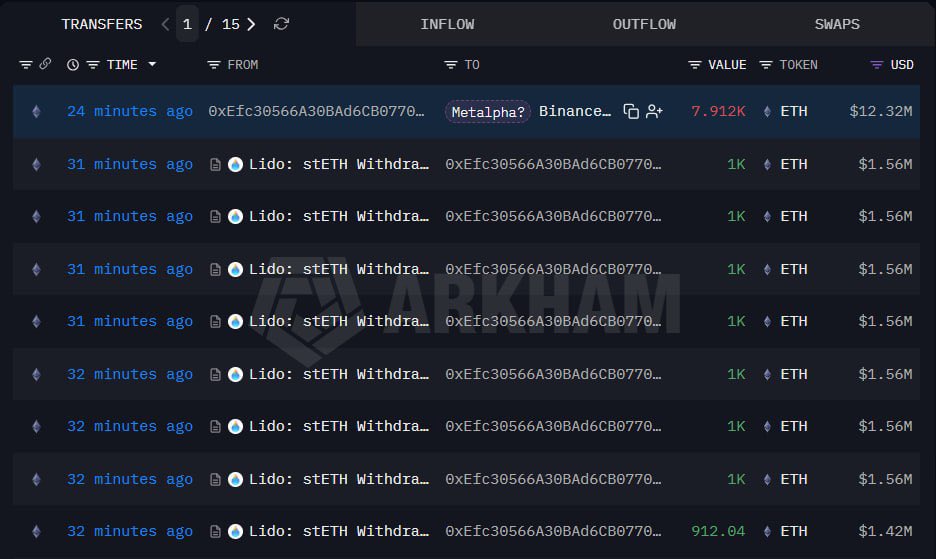Open the TIME column filter icon
Screen dimensions: 936x559
(x=93, y=64)
